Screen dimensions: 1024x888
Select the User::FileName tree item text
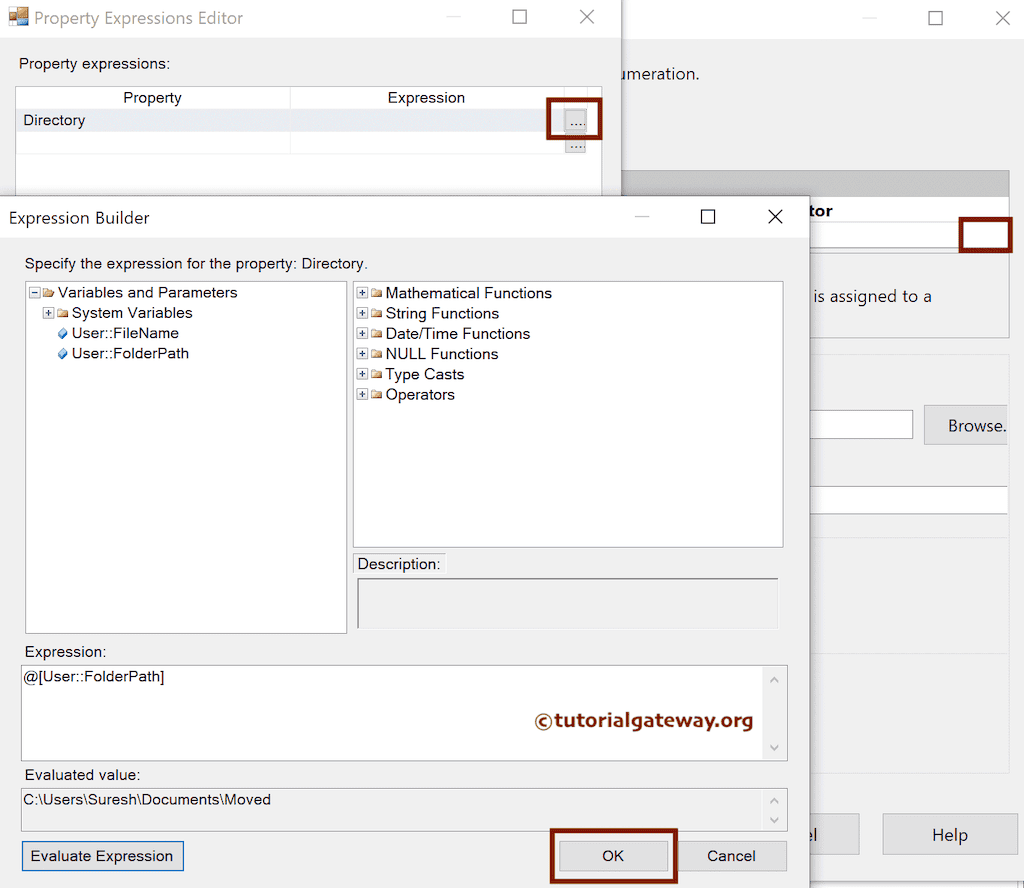pyautogui.click(x=125, y=334)
